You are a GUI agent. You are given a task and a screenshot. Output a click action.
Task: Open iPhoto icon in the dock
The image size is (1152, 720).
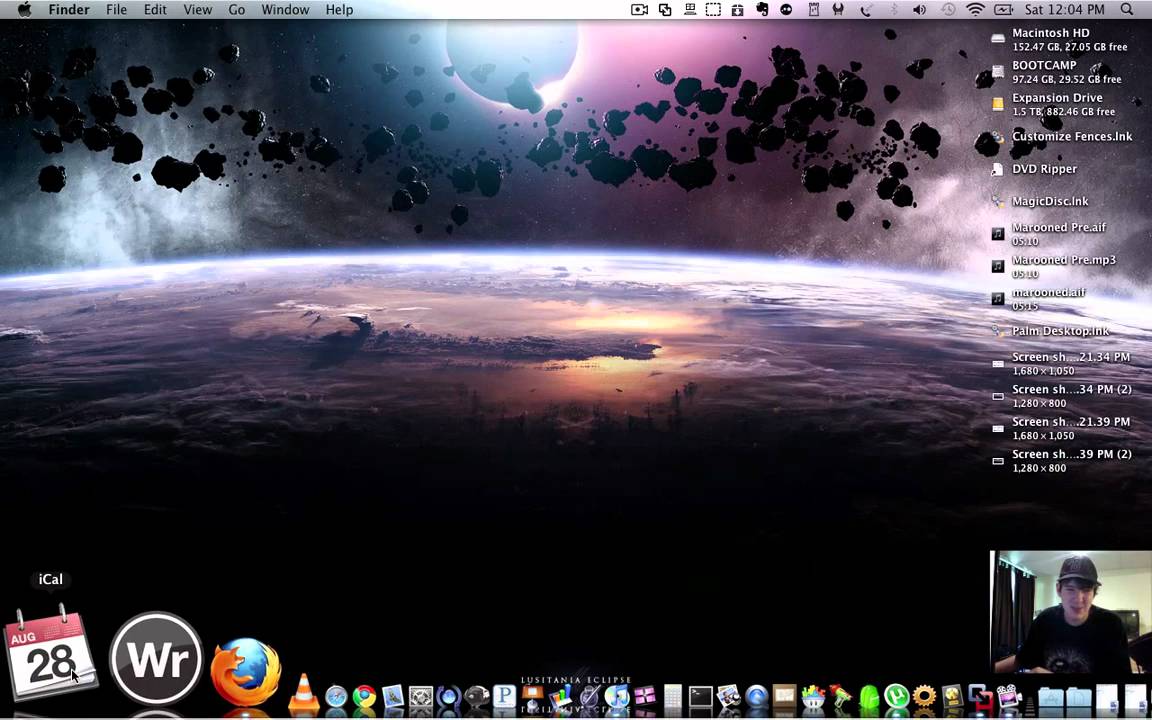pos(730,696)
